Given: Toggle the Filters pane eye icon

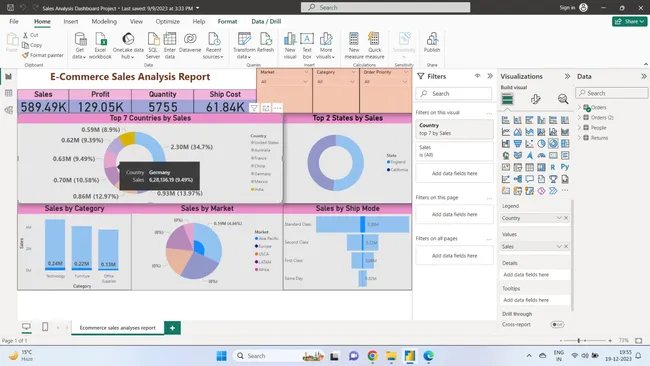Looking at the screenshot, I should [x=478, y=76].
